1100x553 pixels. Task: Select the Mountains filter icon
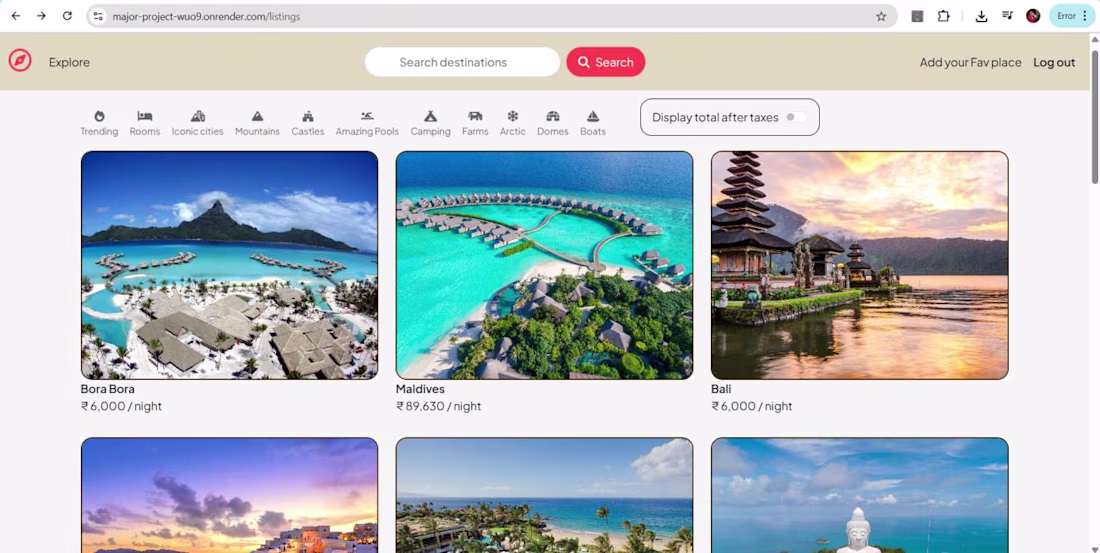pos(257,116)
